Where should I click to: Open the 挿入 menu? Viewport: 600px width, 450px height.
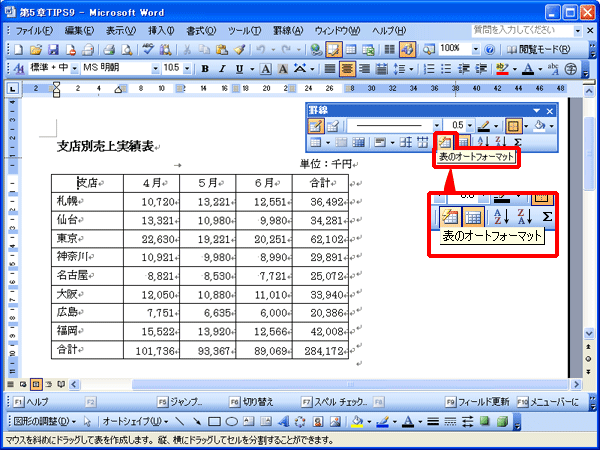pyautogui.click(x=161, y=31)
